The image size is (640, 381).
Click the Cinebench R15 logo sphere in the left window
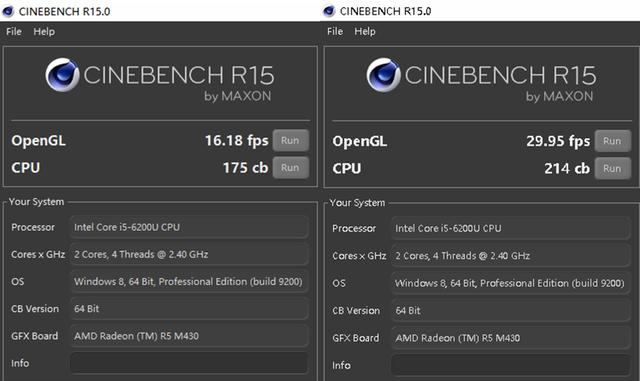(62, 75)
